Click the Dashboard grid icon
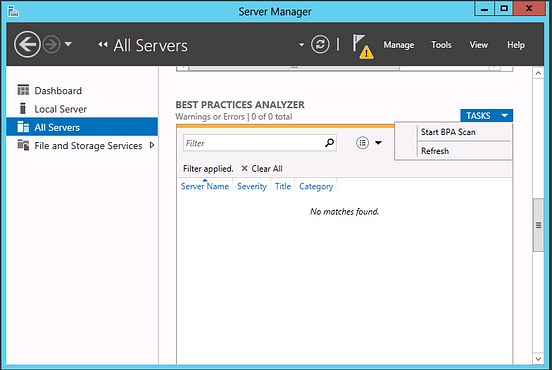 (x=23, y=90)
